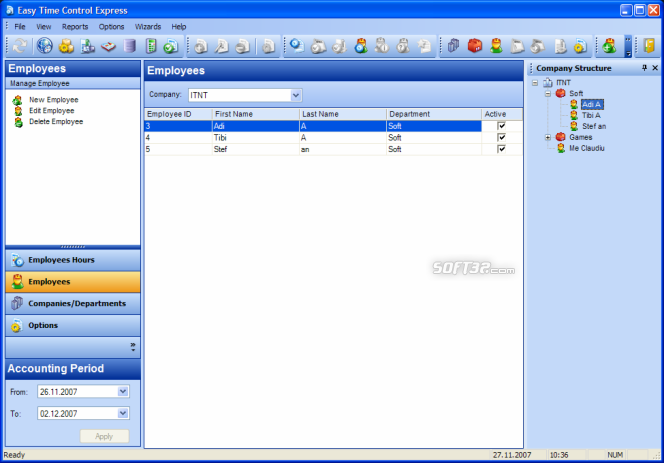Image resolution: width=664 pixels, height=463 pixels.
Task: Sort by Employee ID column header
Action: (178, 114)
